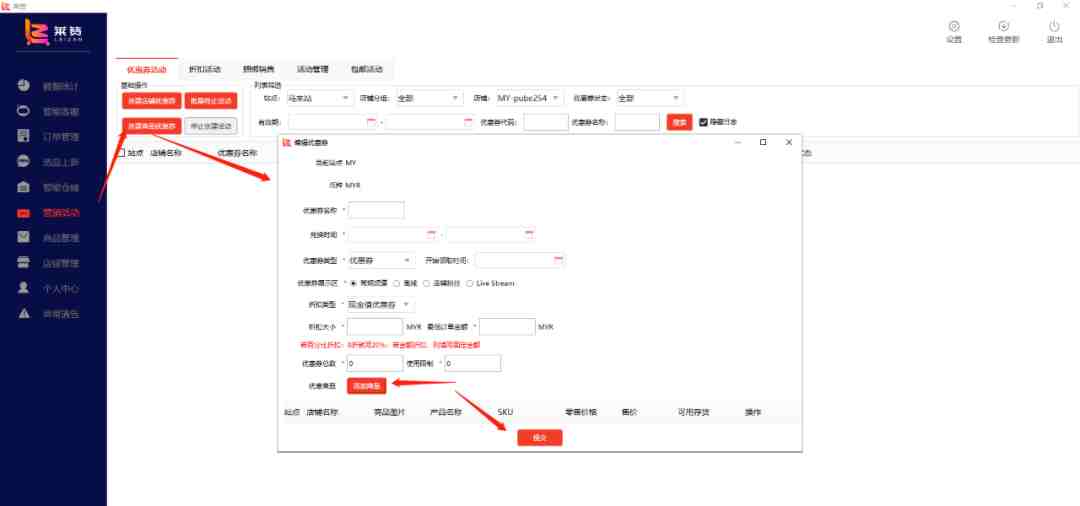Image resolution: width=1080 pixels, height=506 pixels.
Task: Click the 订单管理 order management sidebar icon
Action: click(x=23, y=136)
